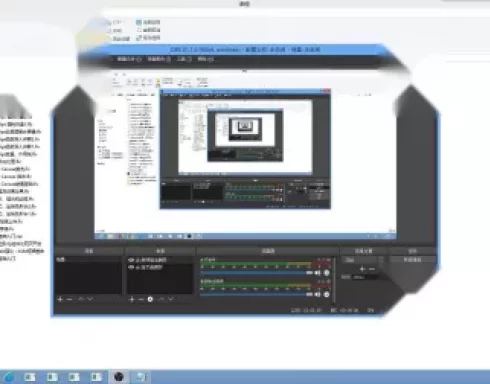Open settings gear of first mixer track
Screen dimensions: 490x384
pyautogui.click(x=327, y=273)
